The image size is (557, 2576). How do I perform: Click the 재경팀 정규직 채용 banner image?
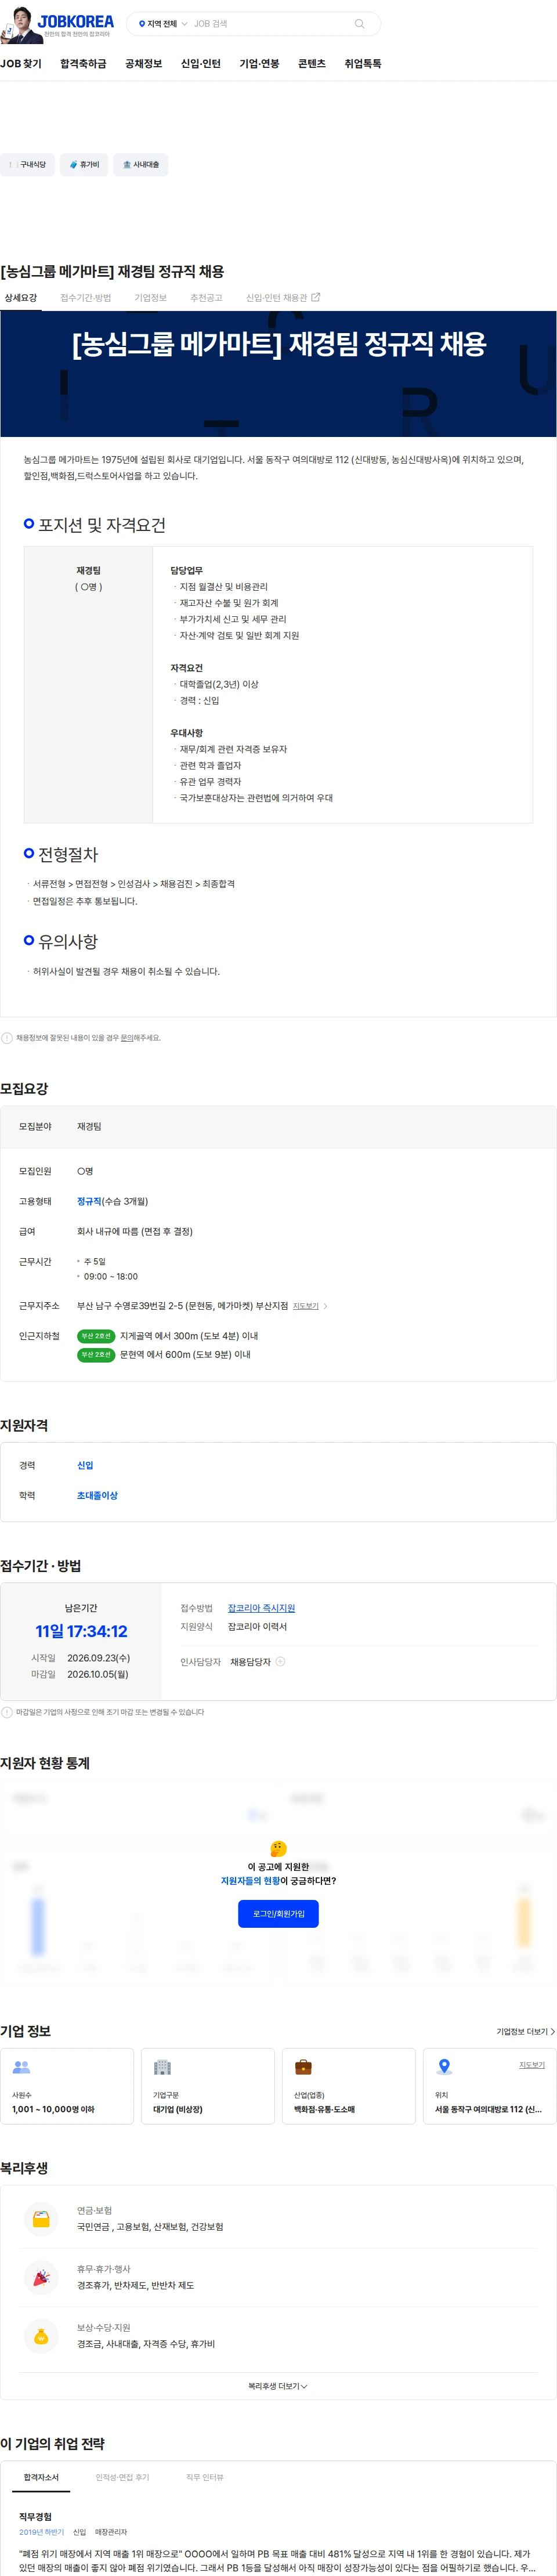click(x=278, y=374)
